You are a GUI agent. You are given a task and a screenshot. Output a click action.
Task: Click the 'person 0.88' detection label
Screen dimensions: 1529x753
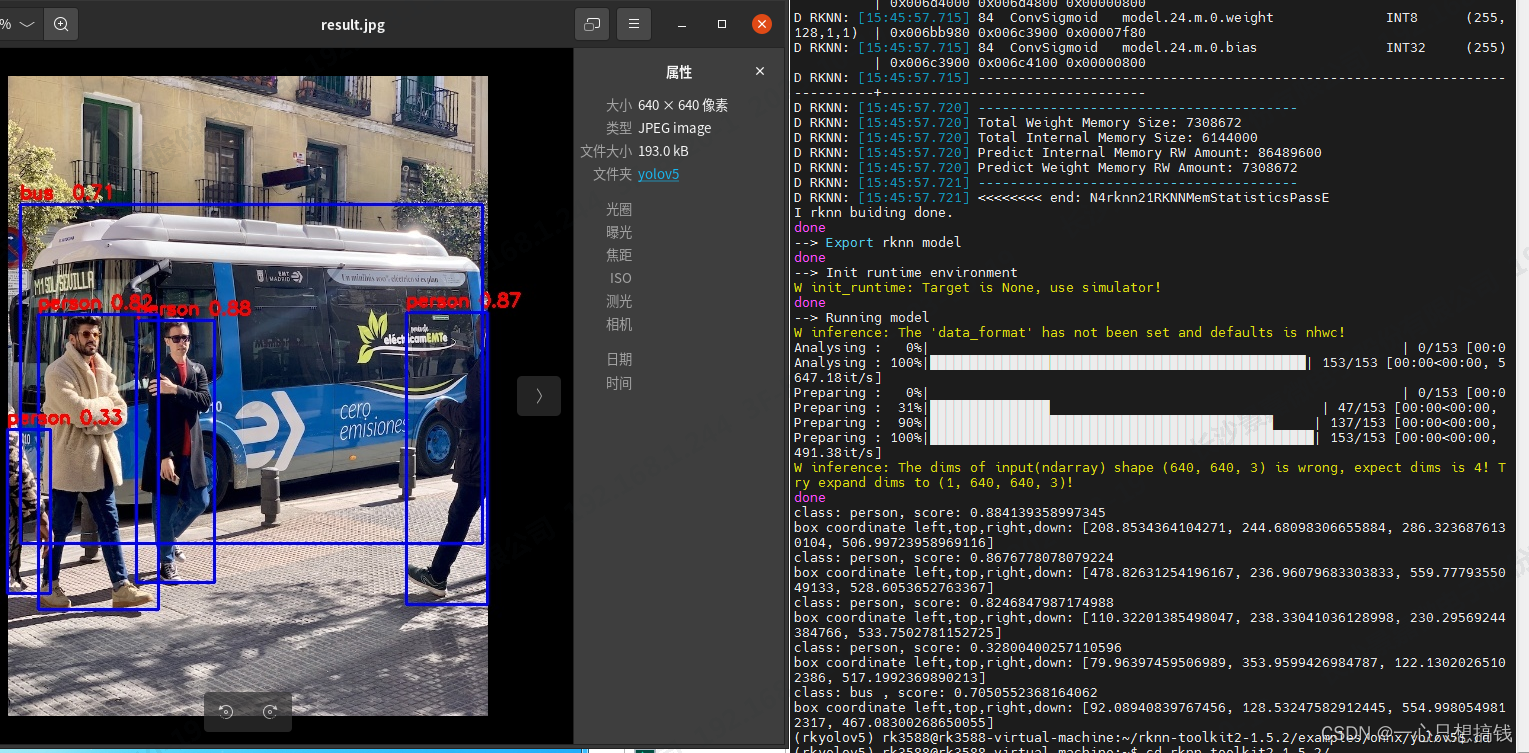[x=194, y=309]
